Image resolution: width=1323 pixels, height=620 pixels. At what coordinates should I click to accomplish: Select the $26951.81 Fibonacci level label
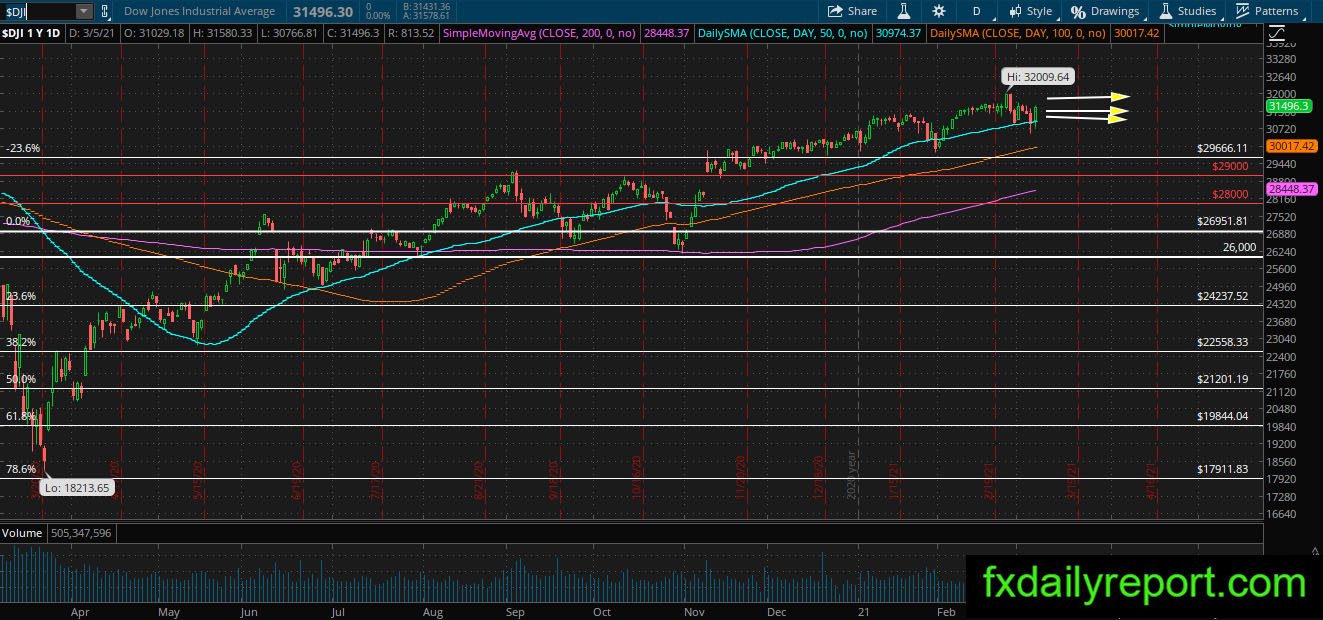[1223, 221]
